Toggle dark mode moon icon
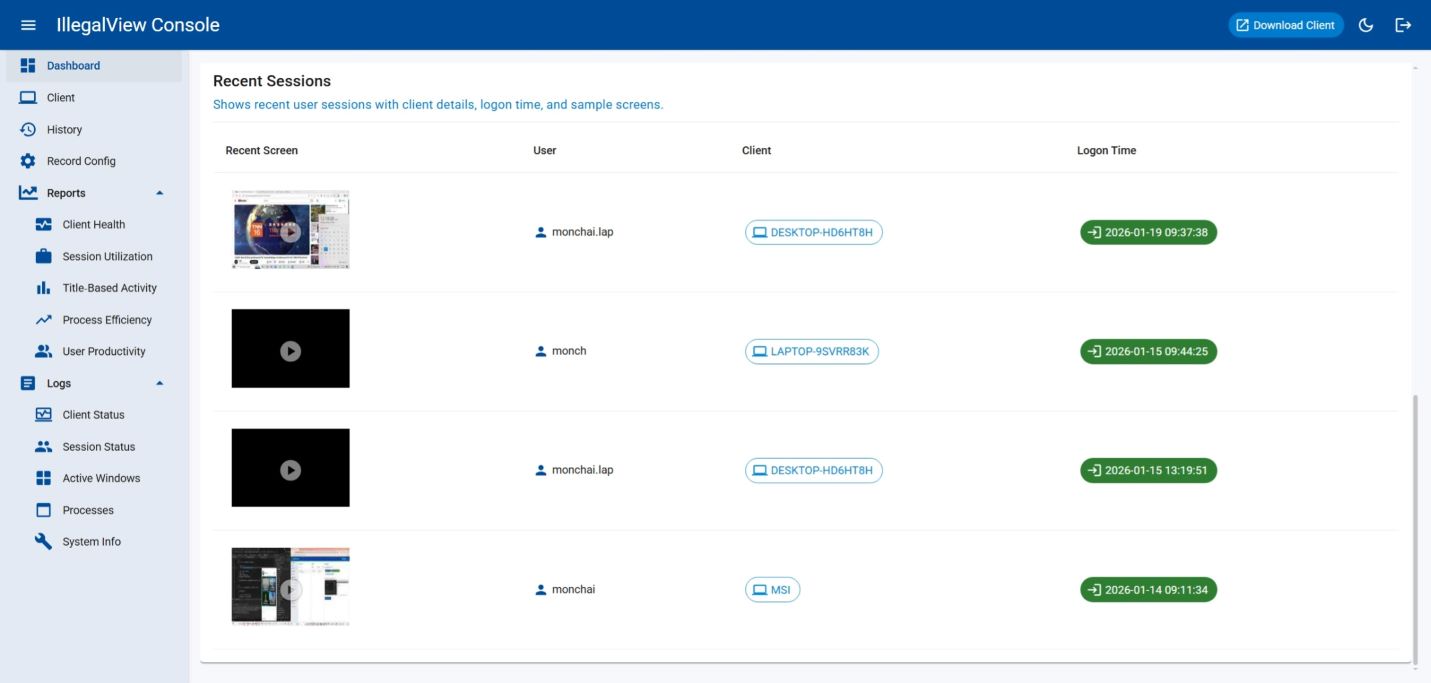Image resolution: width=1431 pixels, height=683 pixels. click(x=1366, y=25)
